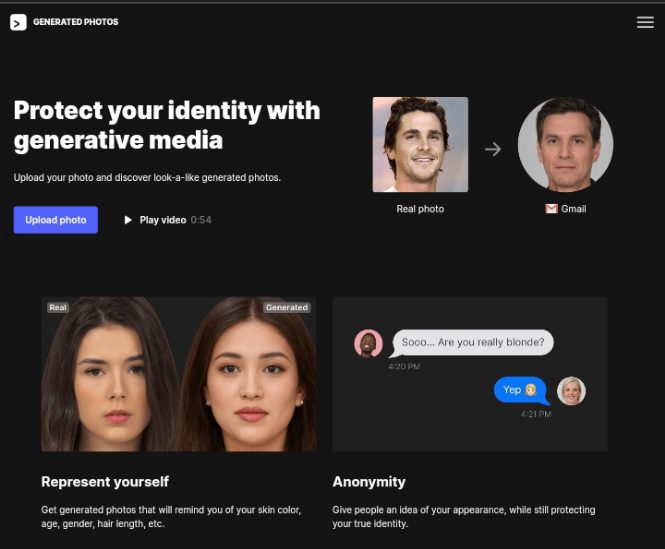Click the Generated Photos logo icon
Screen dimensions: 665x549
pyautogui.click(x=18, y=22)
